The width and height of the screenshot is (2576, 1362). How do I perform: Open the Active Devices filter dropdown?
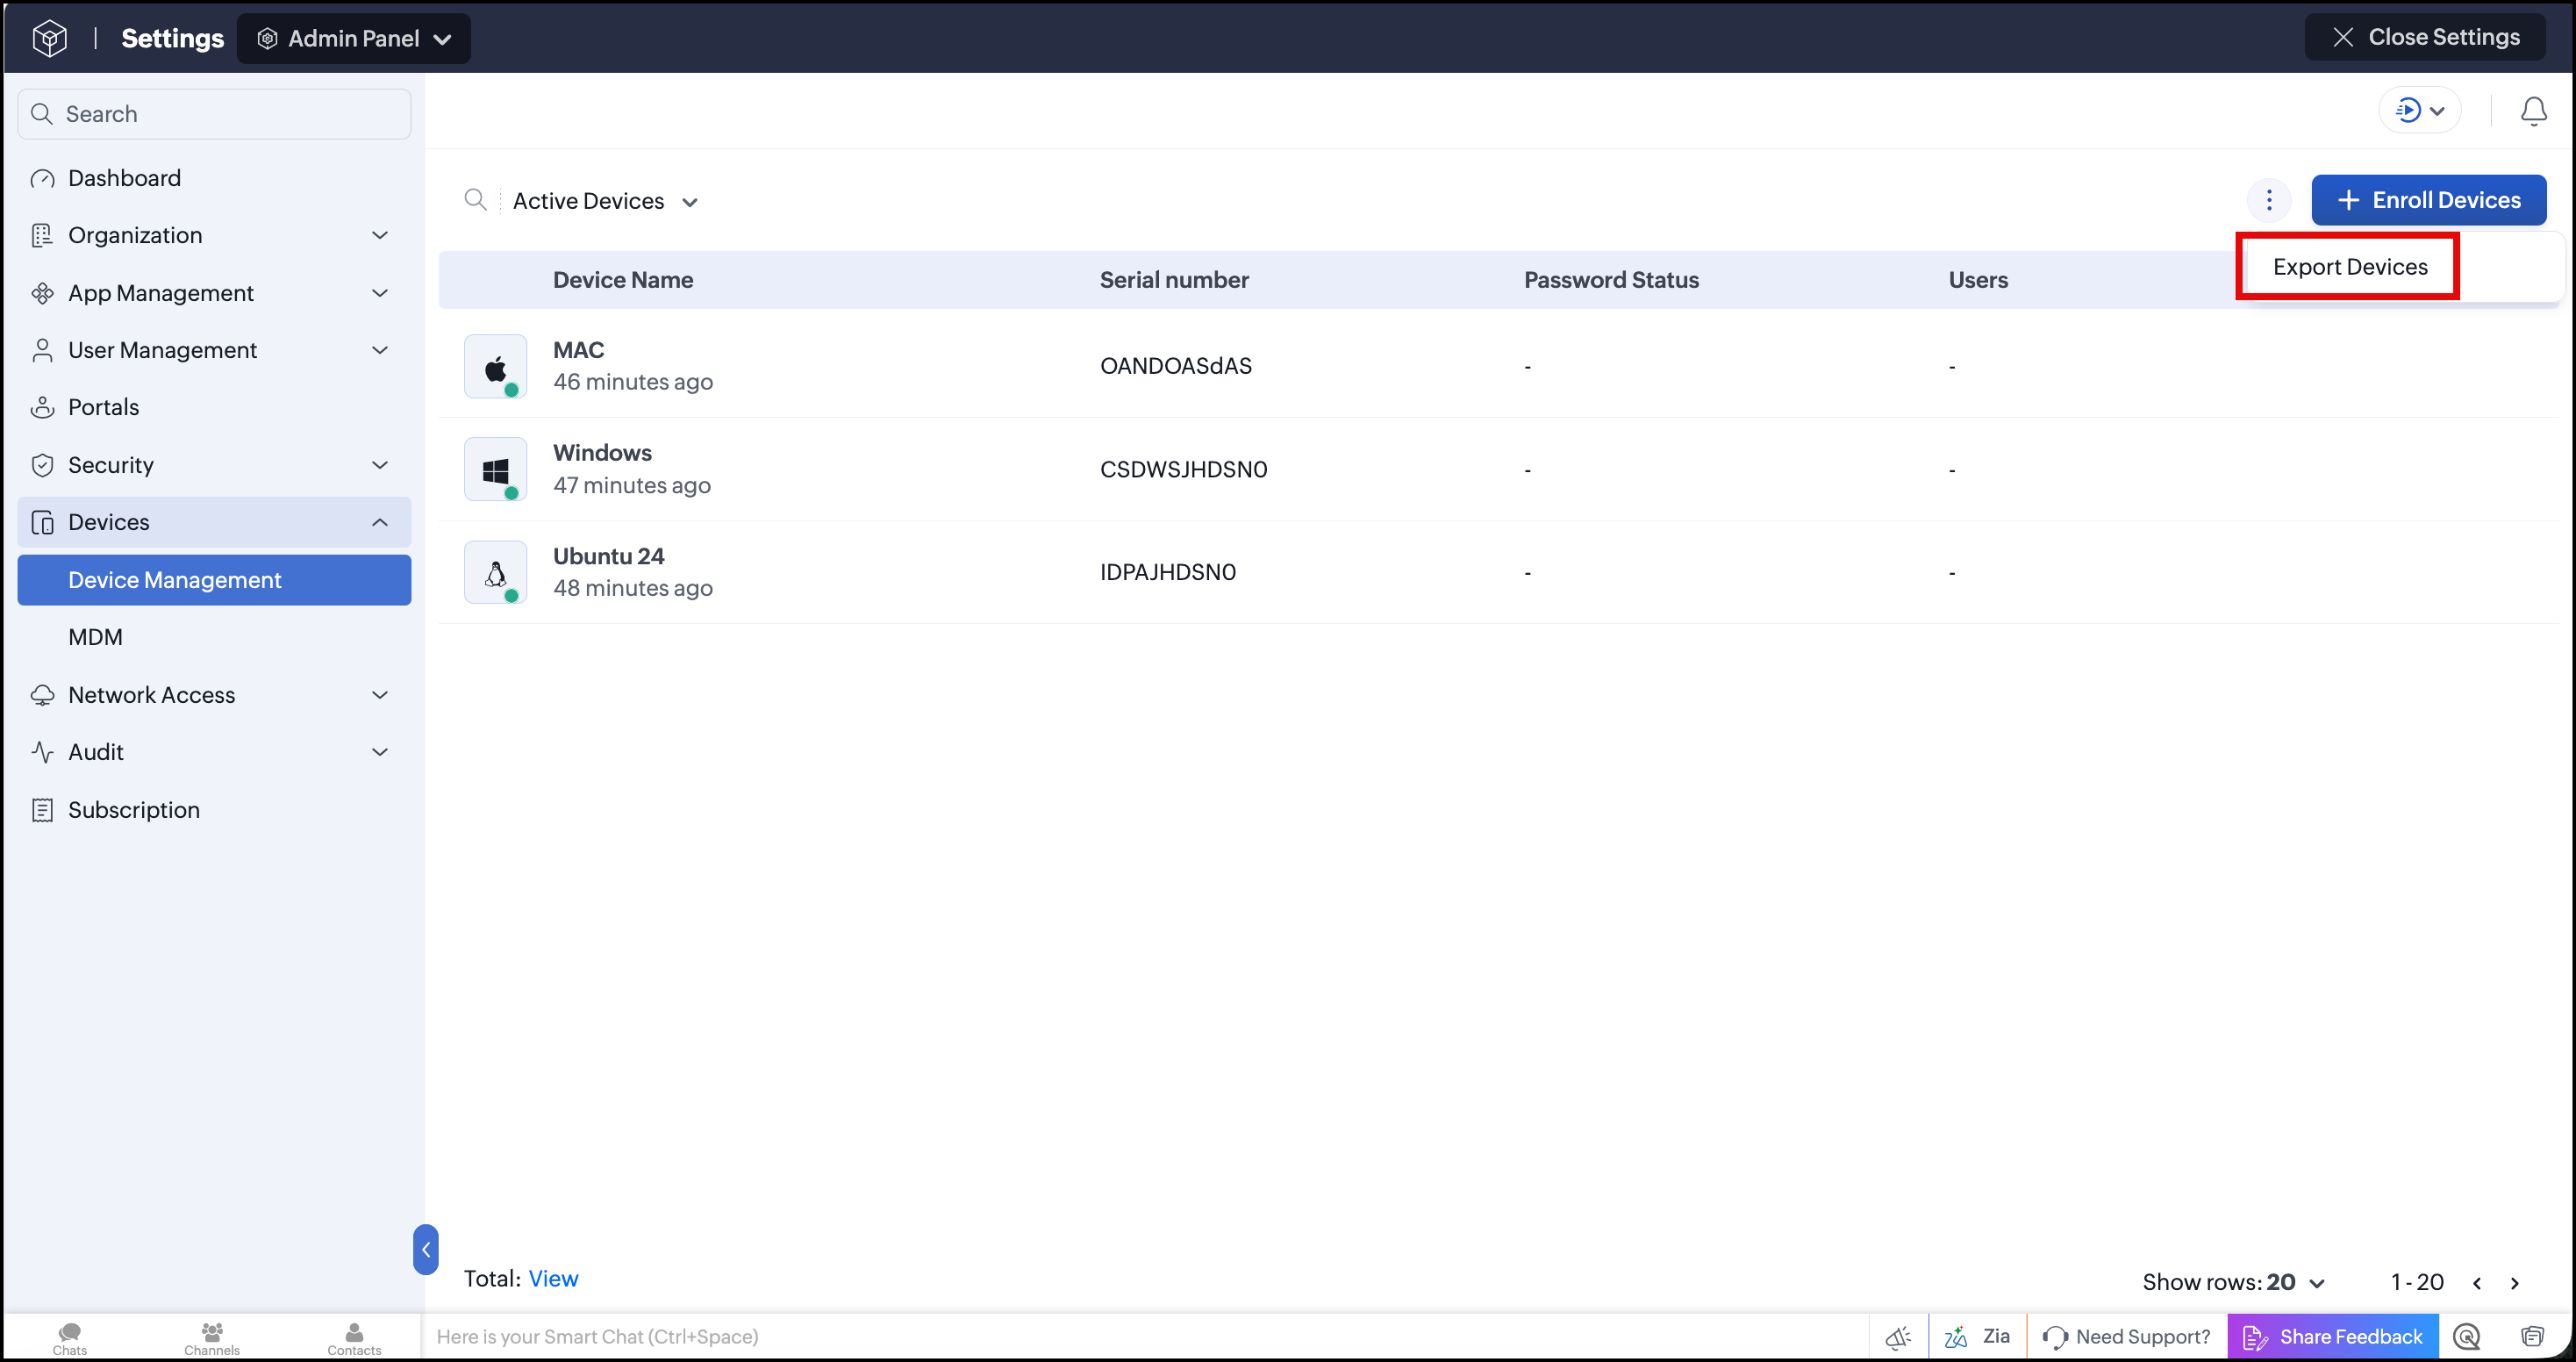(x=605, y=201)
